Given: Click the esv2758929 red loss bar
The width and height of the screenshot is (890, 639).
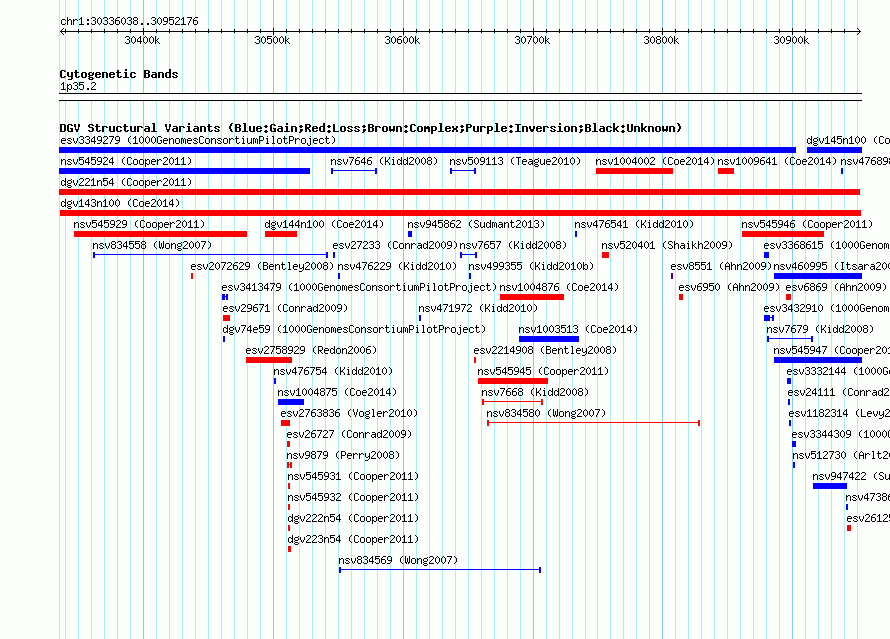Looking at the screenshot, I should (x=269, y=360).
